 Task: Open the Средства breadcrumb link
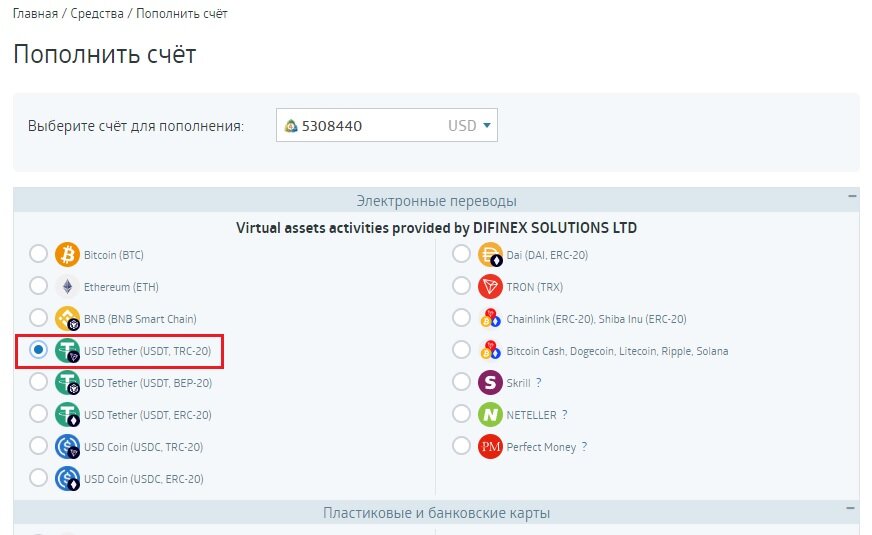click(97, 13)
